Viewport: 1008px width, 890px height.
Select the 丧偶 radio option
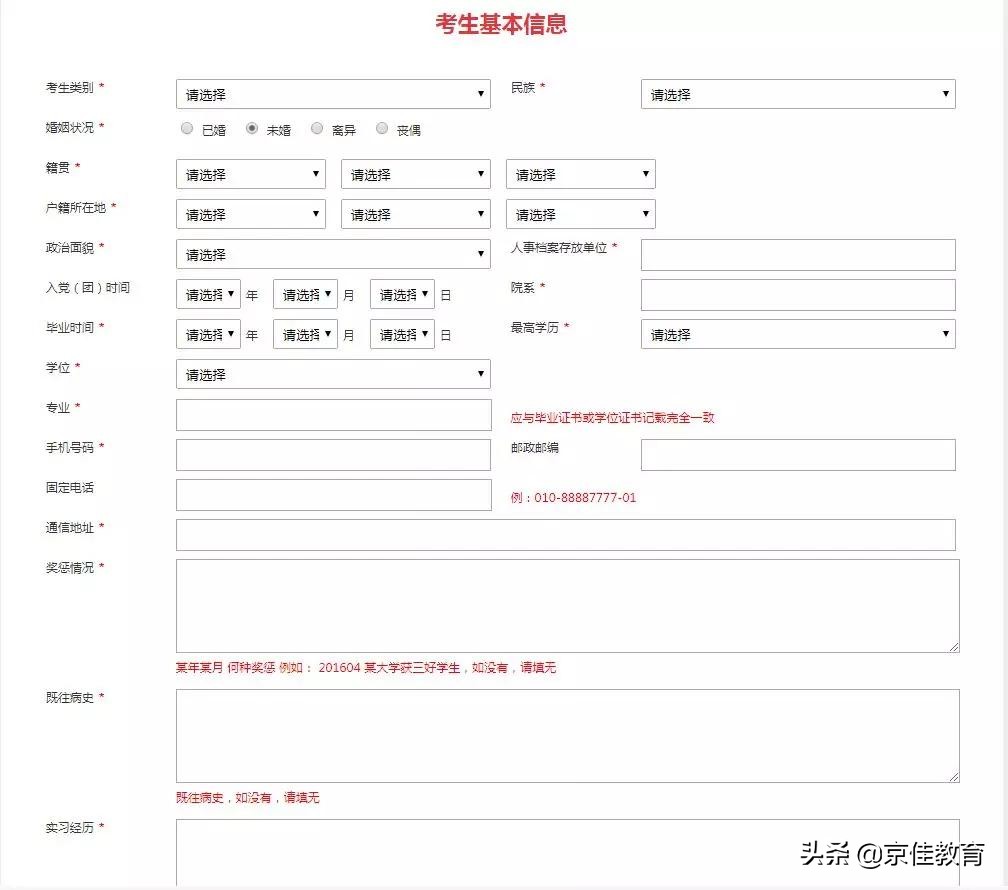click(x=381, y=128)
